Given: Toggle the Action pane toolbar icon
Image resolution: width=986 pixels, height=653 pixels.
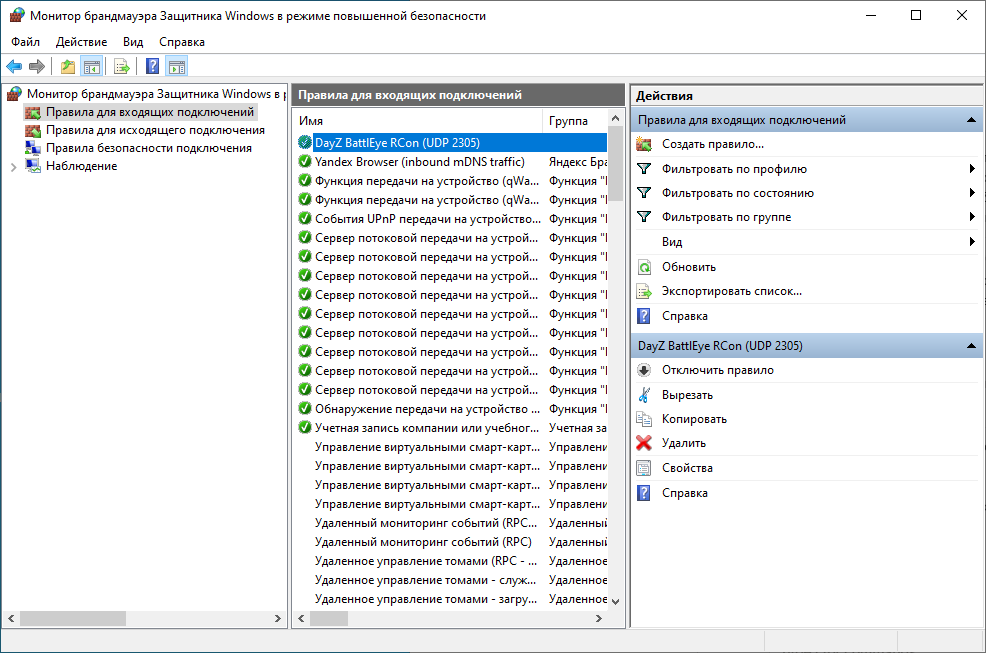Looking at the screenshot, I should (x=177, y=66).
